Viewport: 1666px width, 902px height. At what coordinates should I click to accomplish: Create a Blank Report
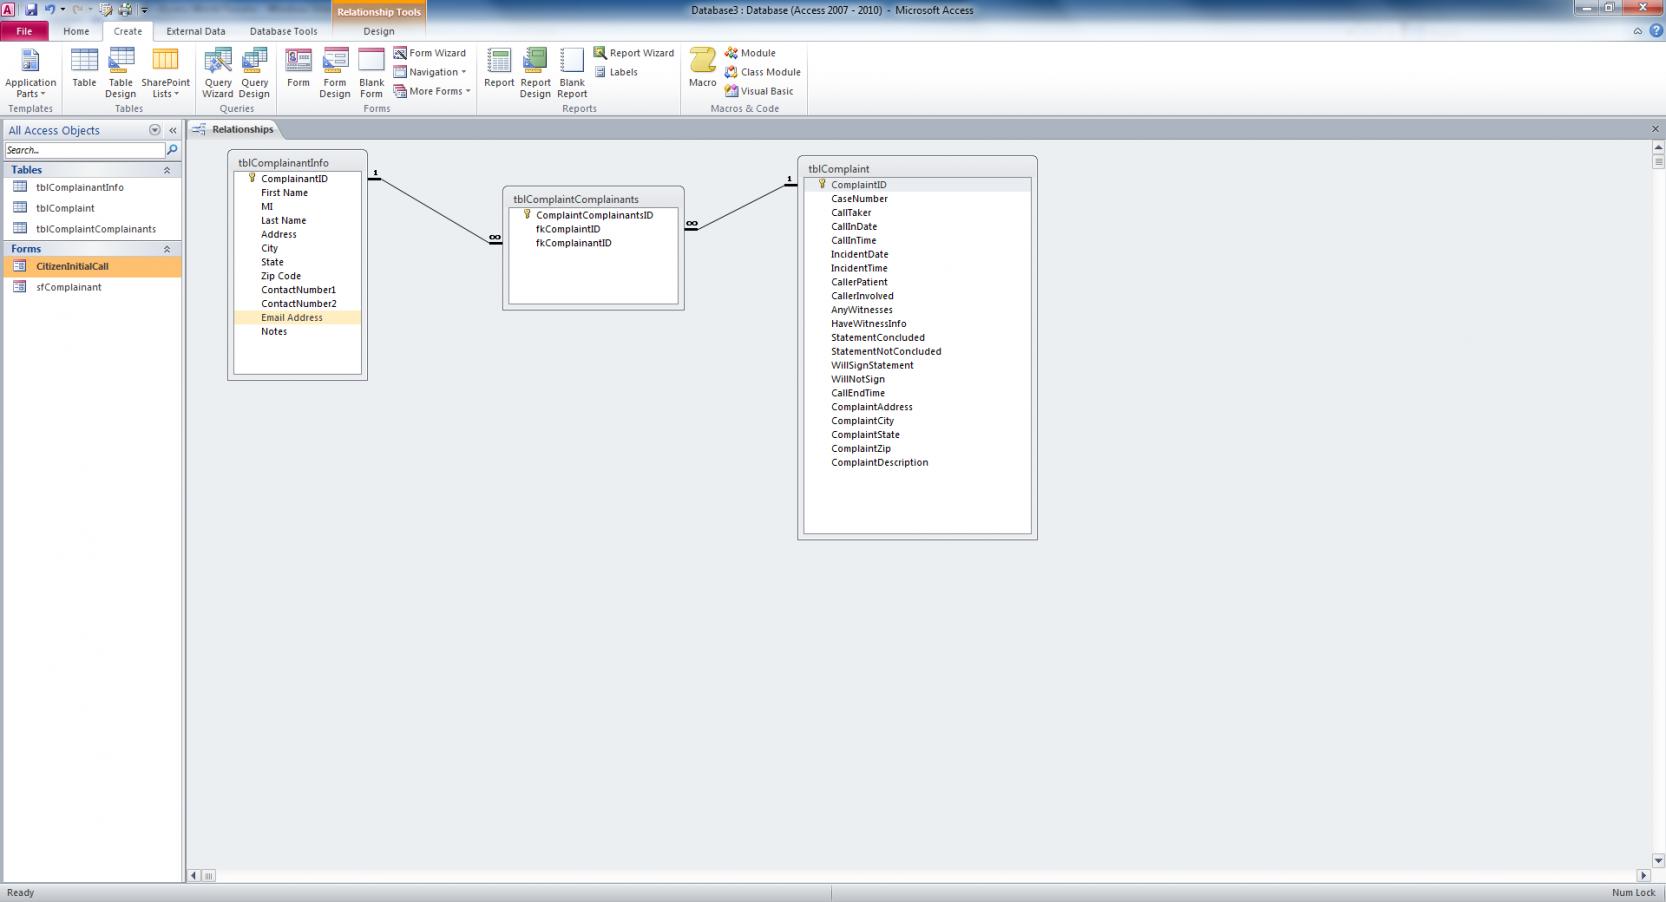click(572, 73)
